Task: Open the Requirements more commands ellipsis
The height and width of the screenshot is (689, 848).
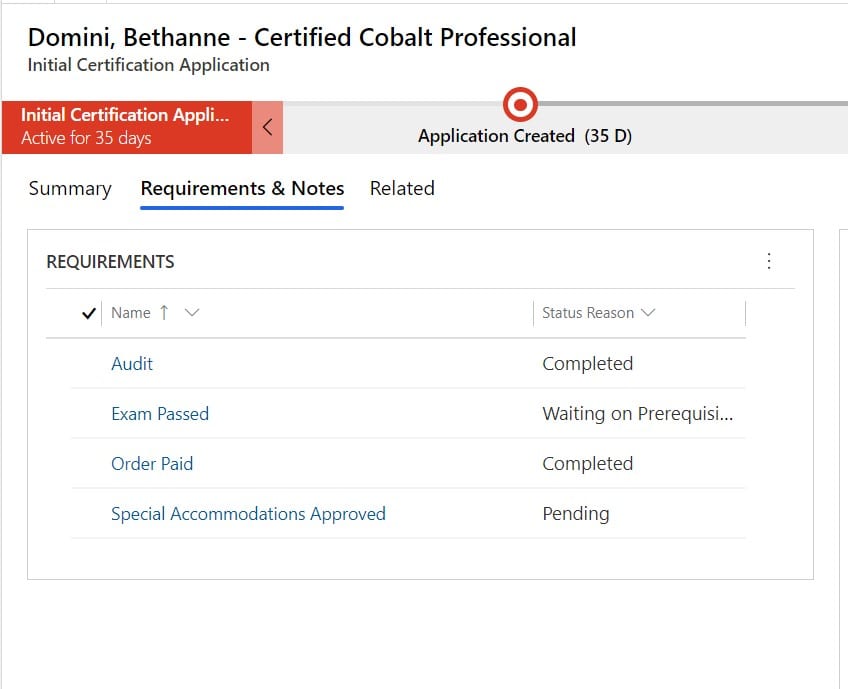Action: pos(768,261)
